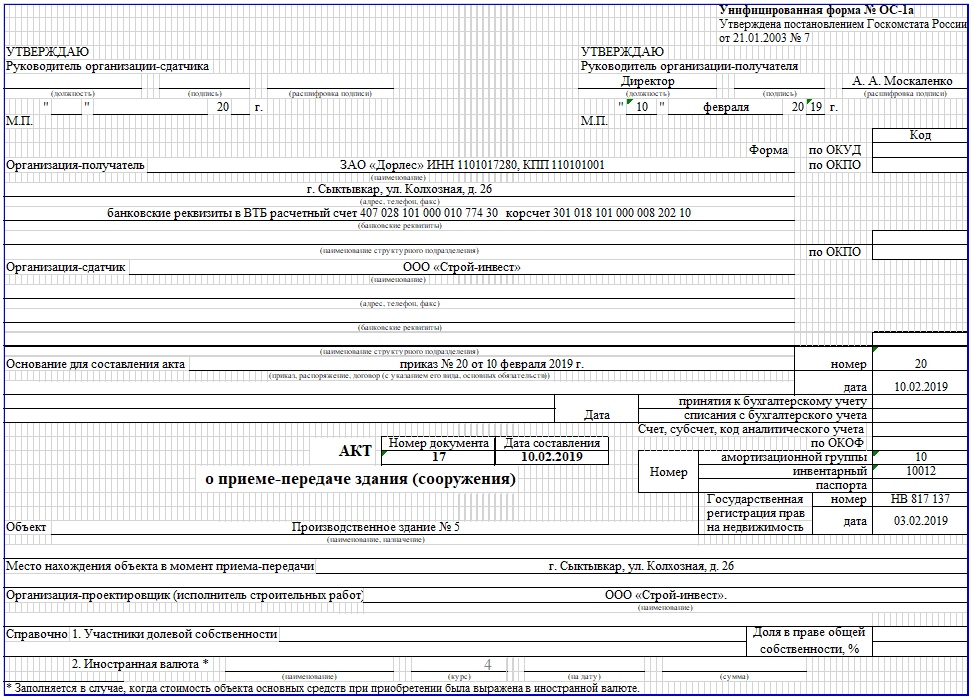Screen dimensions: 971x698
Task: Click the empty code cell next to "по ОКУД"
Action: pyautogui.click(x=920, y=150)
